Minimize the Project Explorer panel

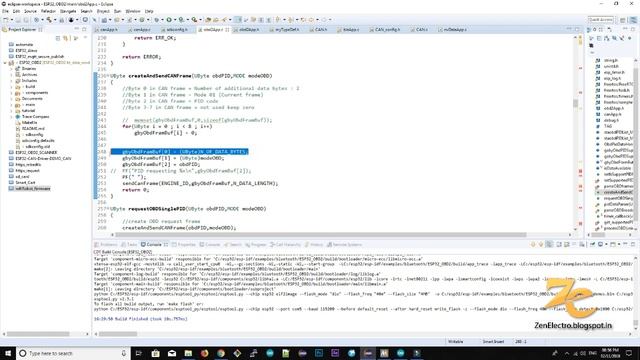[77, 29]
